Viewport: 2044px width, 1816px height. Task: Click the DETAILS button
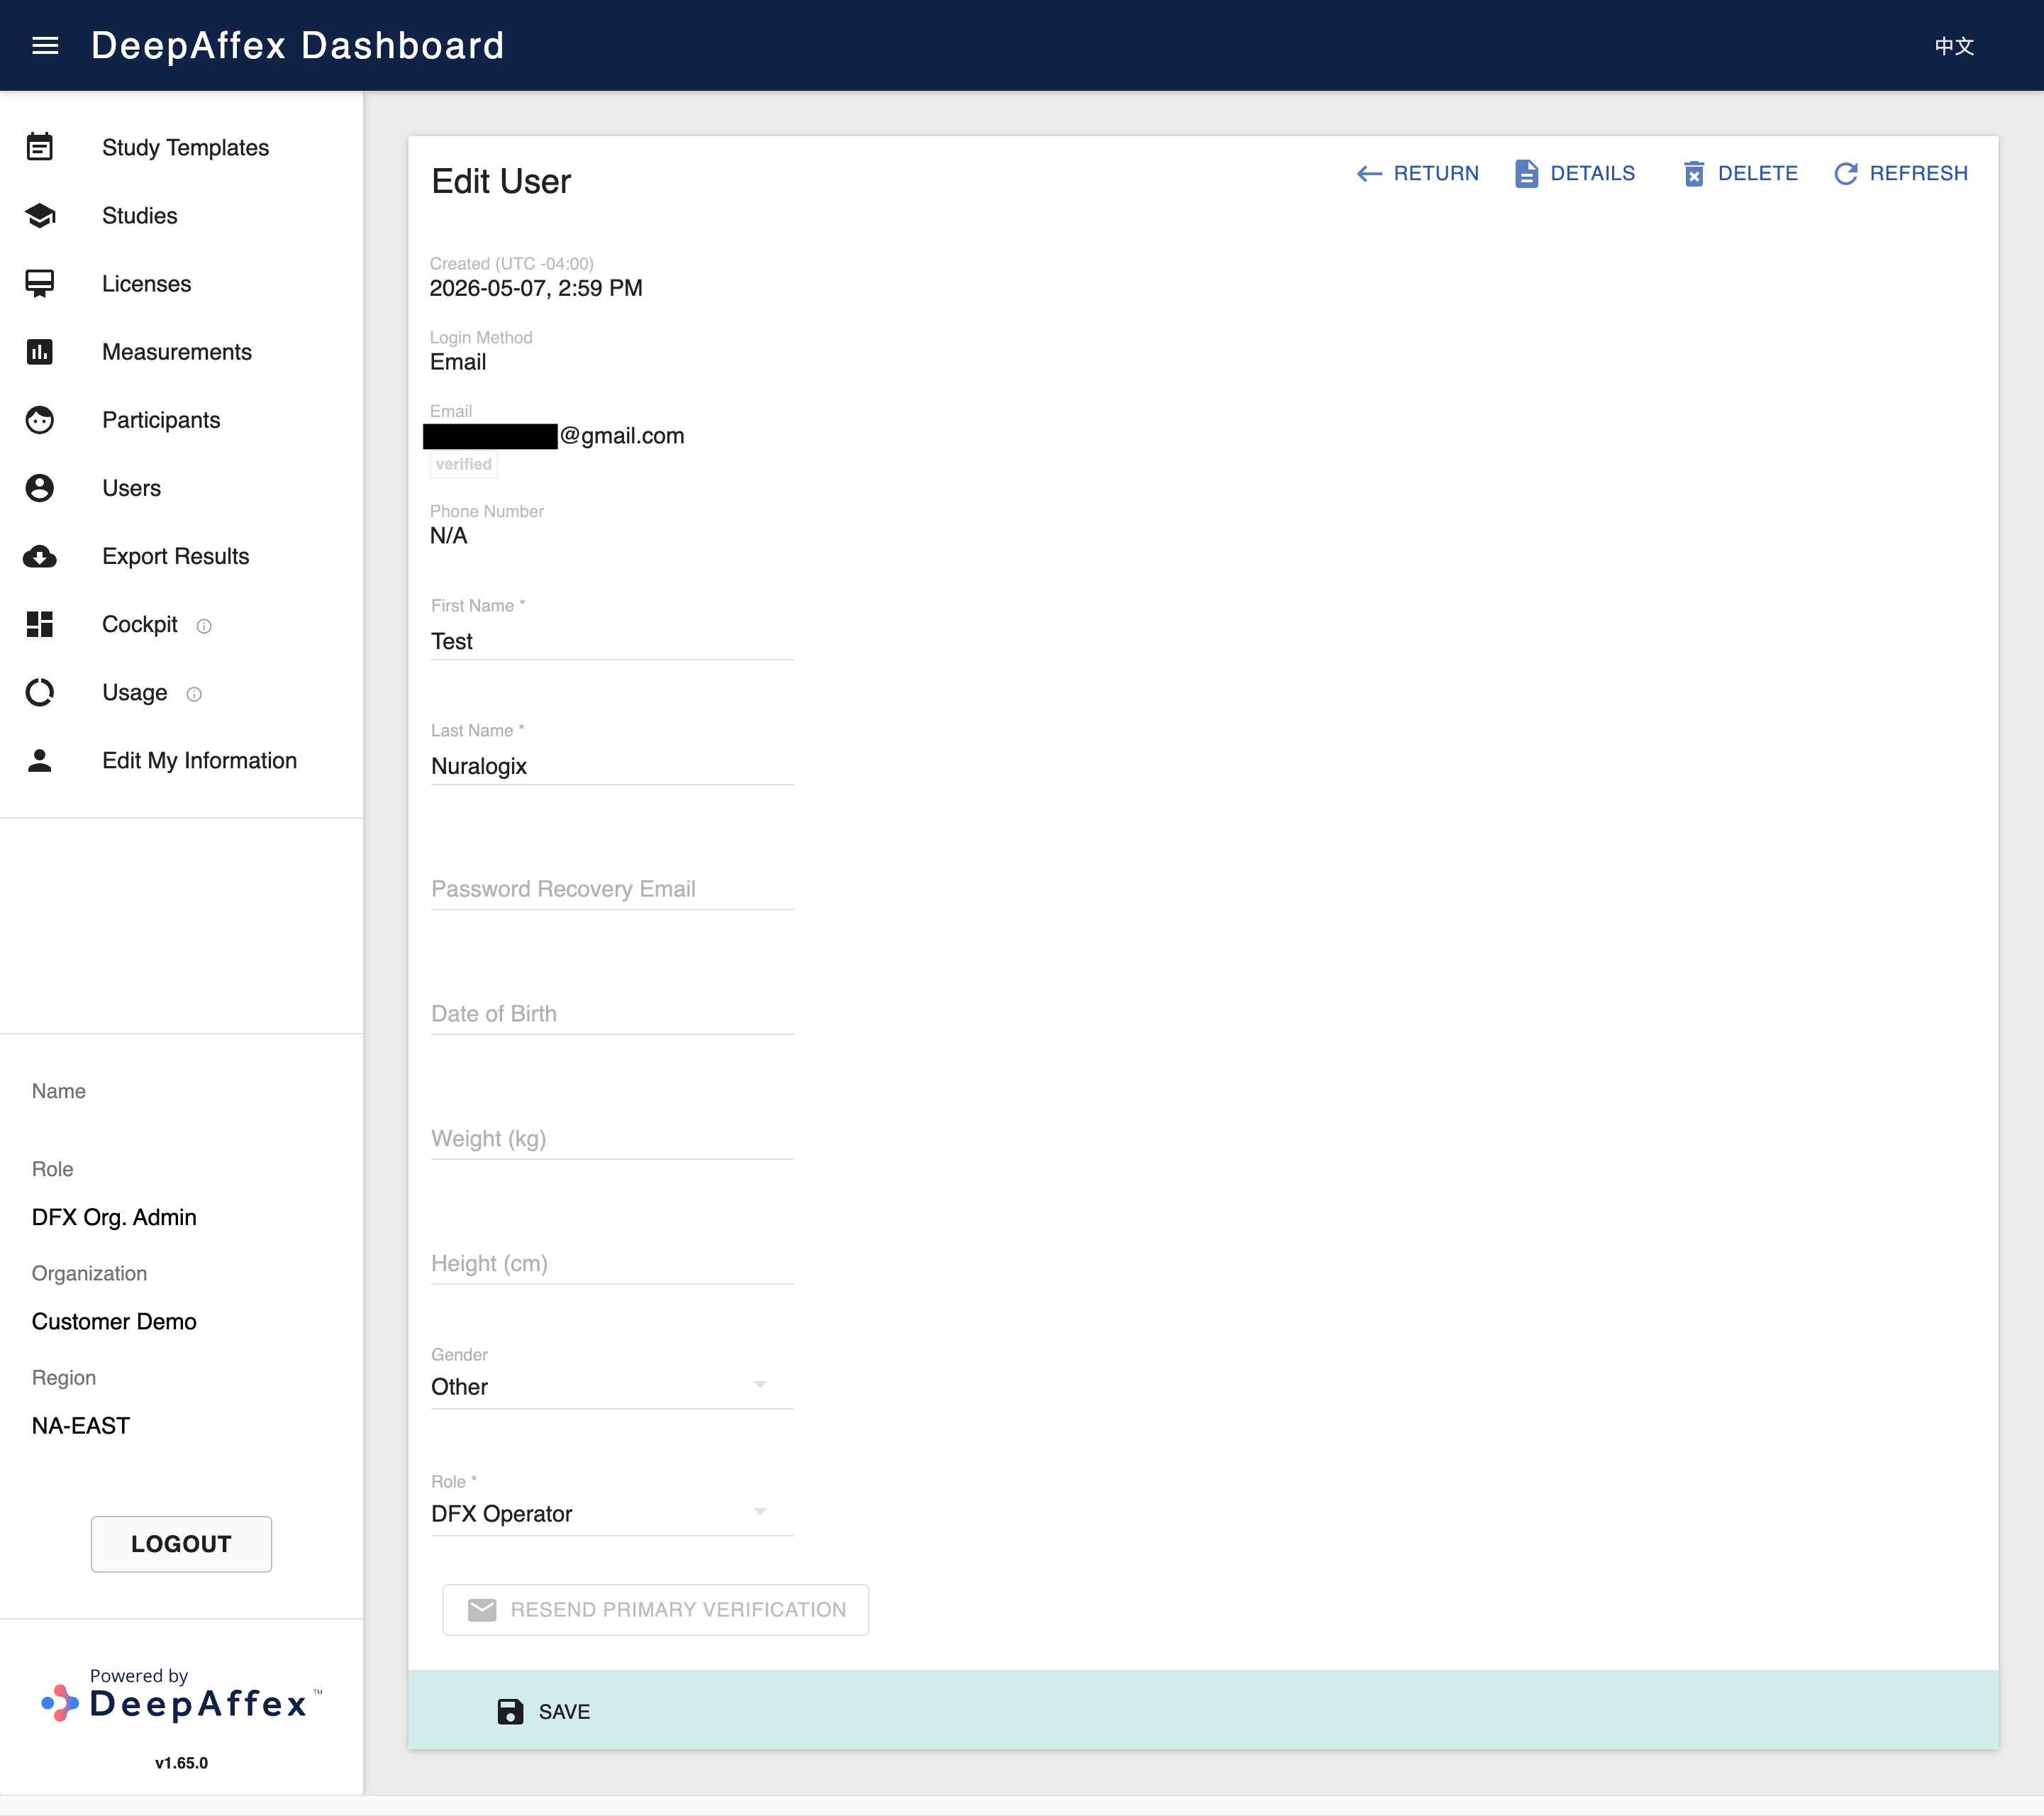(1575, 174)
